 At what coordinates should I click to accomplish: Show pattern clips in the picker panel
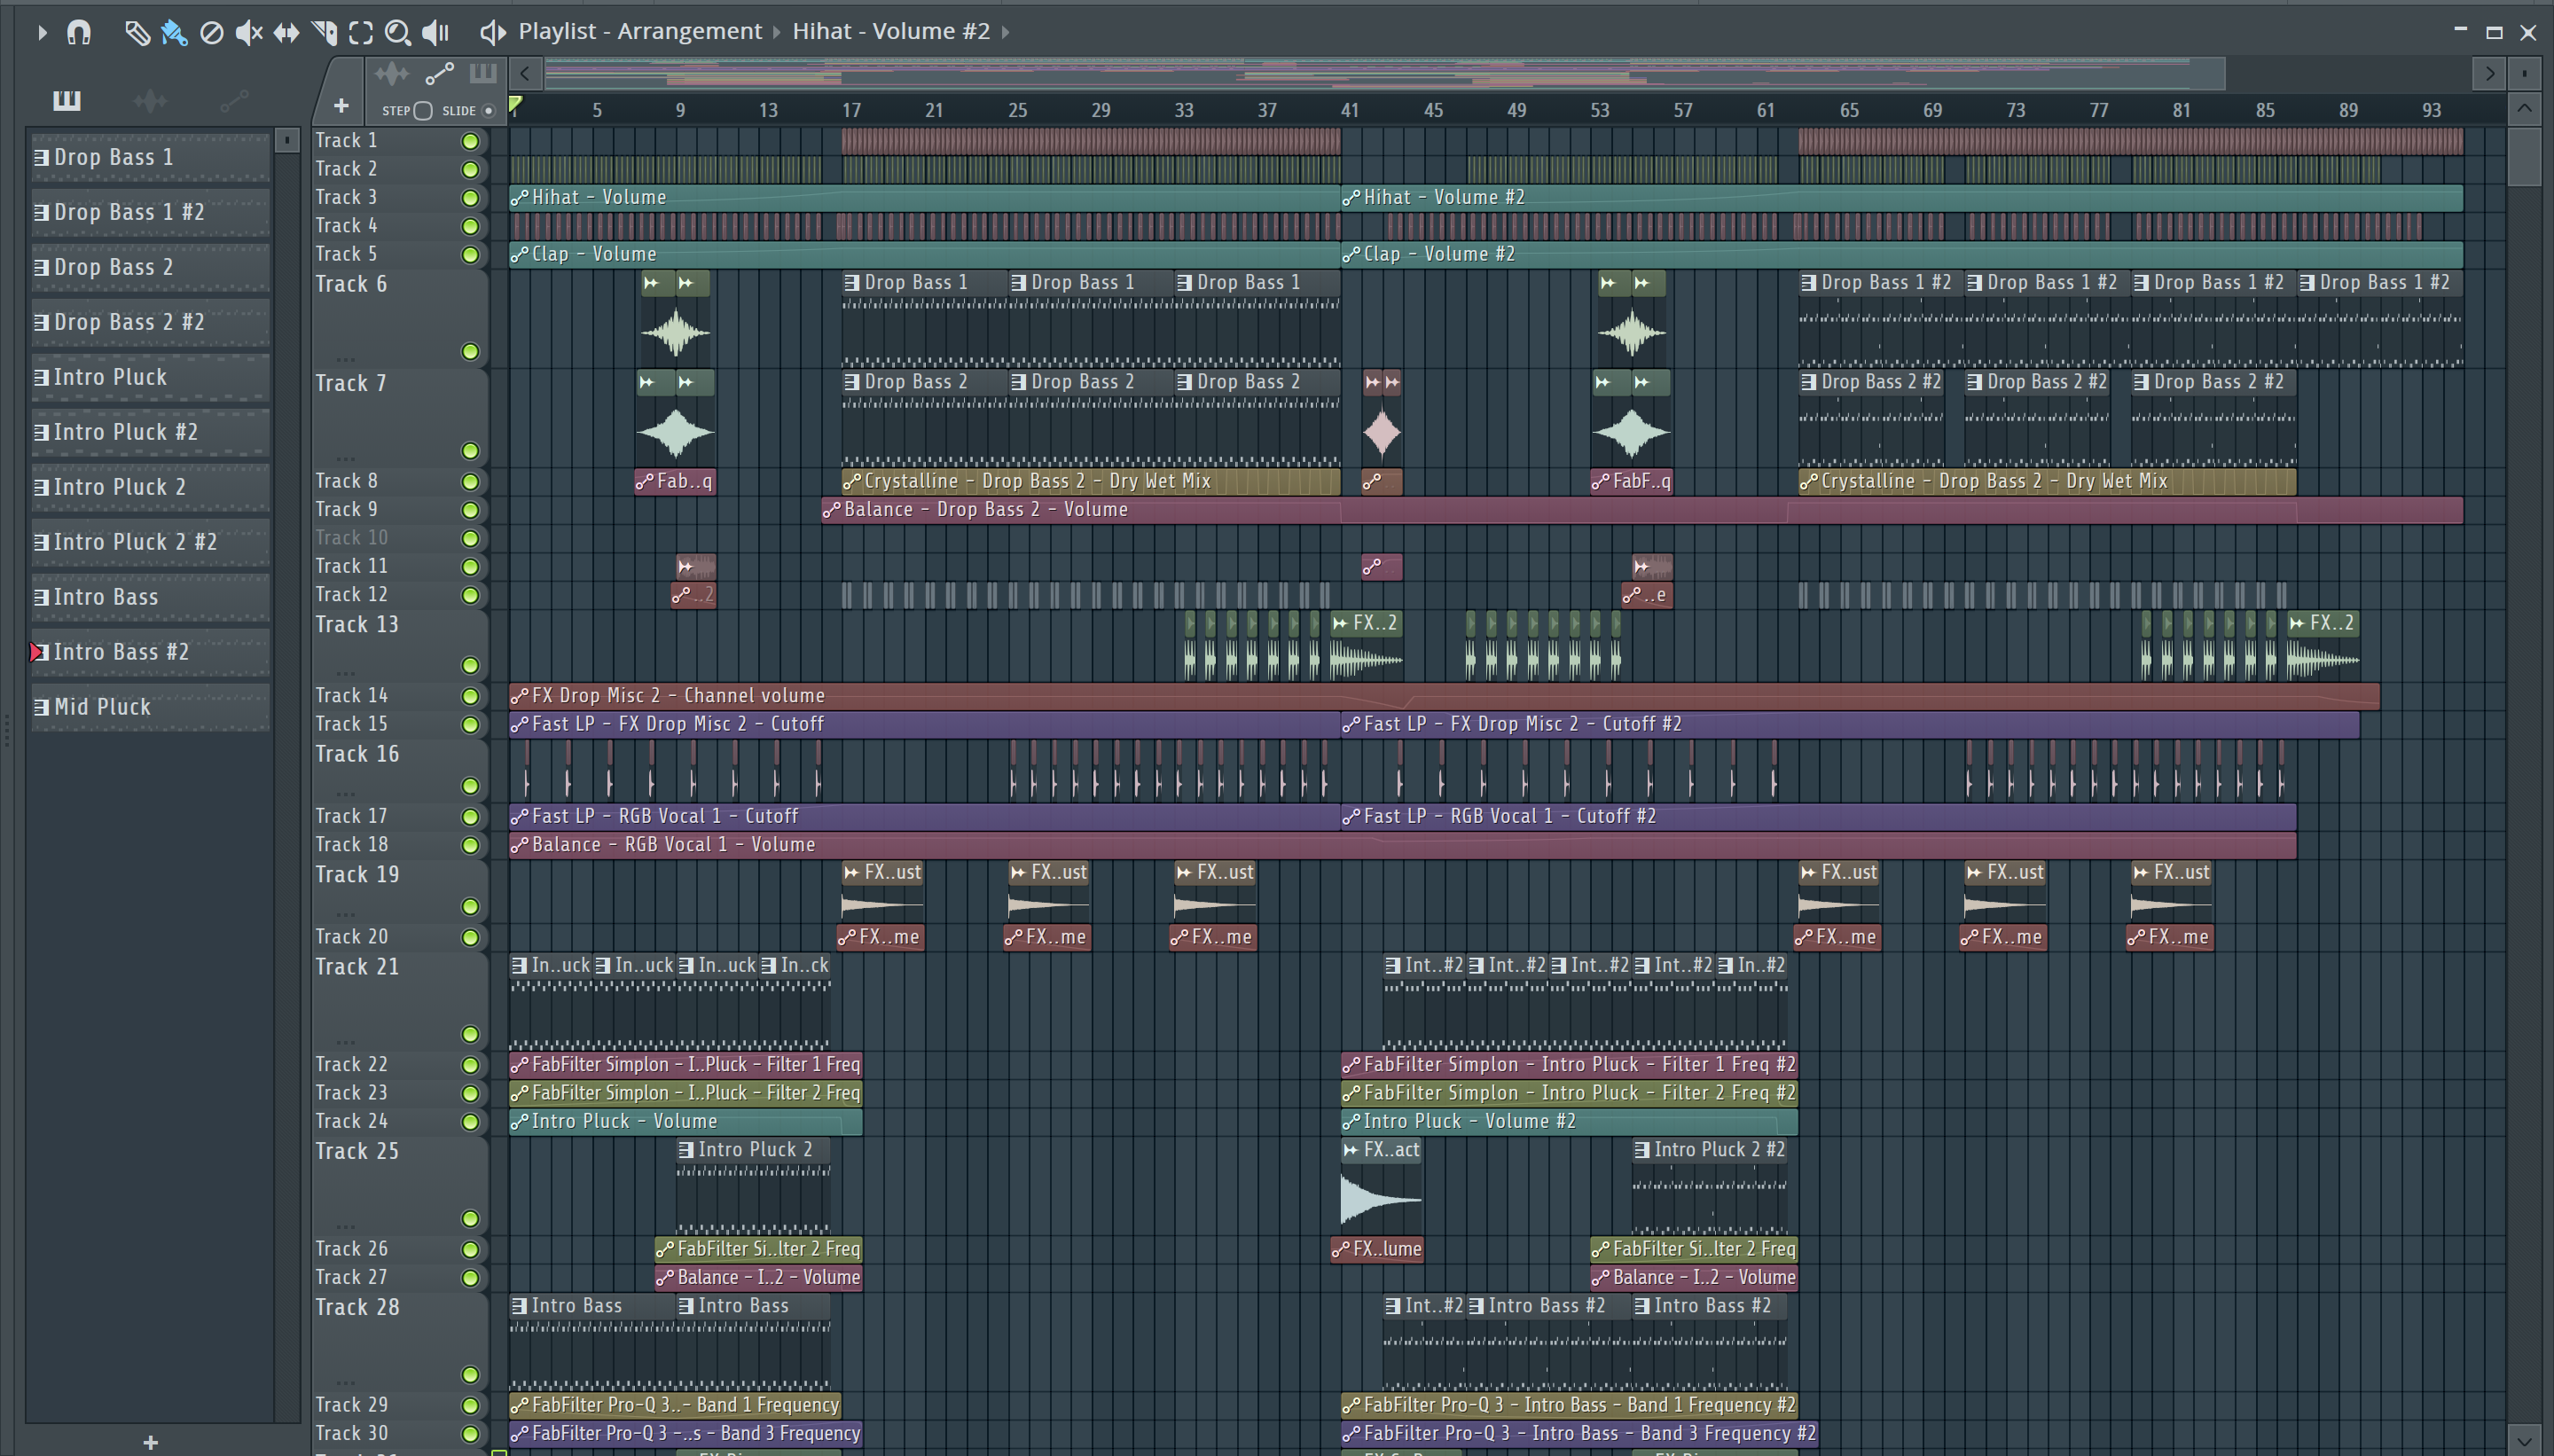tap(67, 100)
